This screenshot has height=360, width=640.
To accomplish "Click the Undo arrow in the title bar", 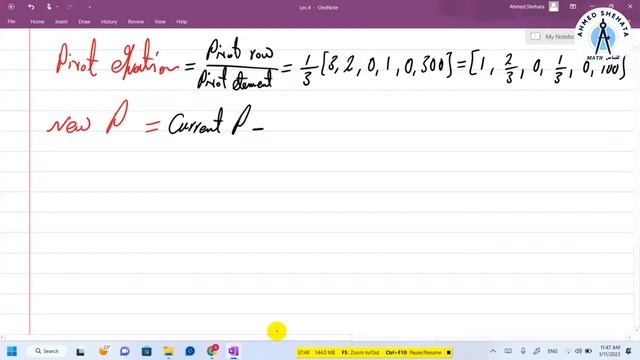I will 31,7.
